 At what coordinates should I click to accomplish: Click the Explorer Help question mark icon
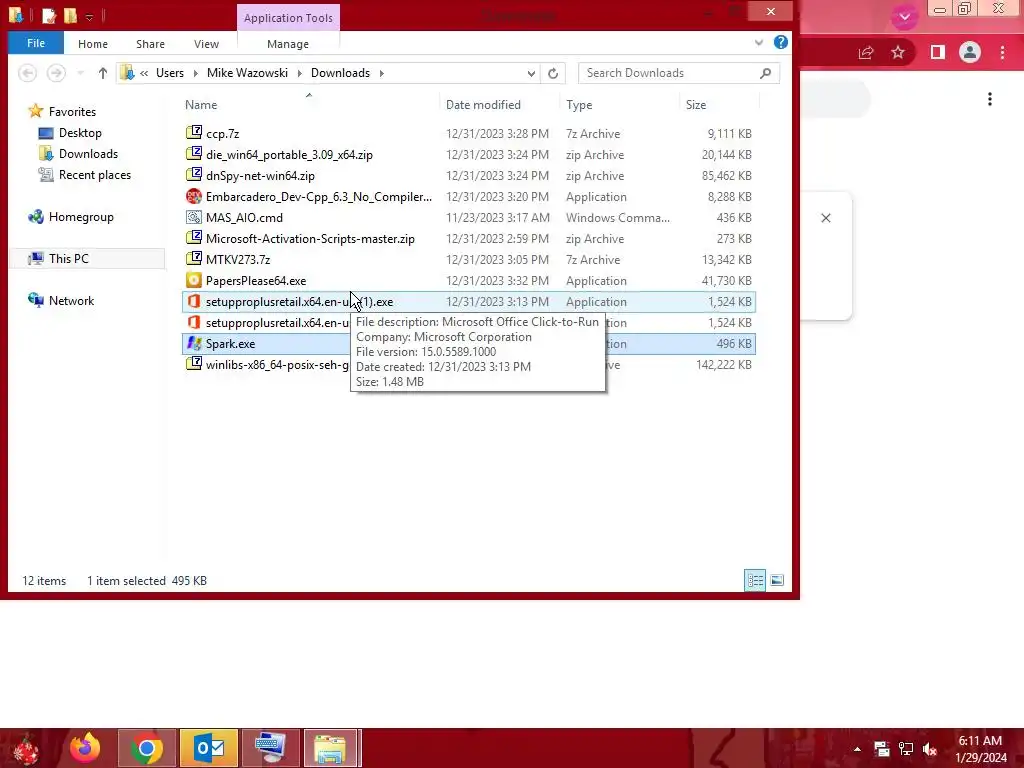pos(780,42)
